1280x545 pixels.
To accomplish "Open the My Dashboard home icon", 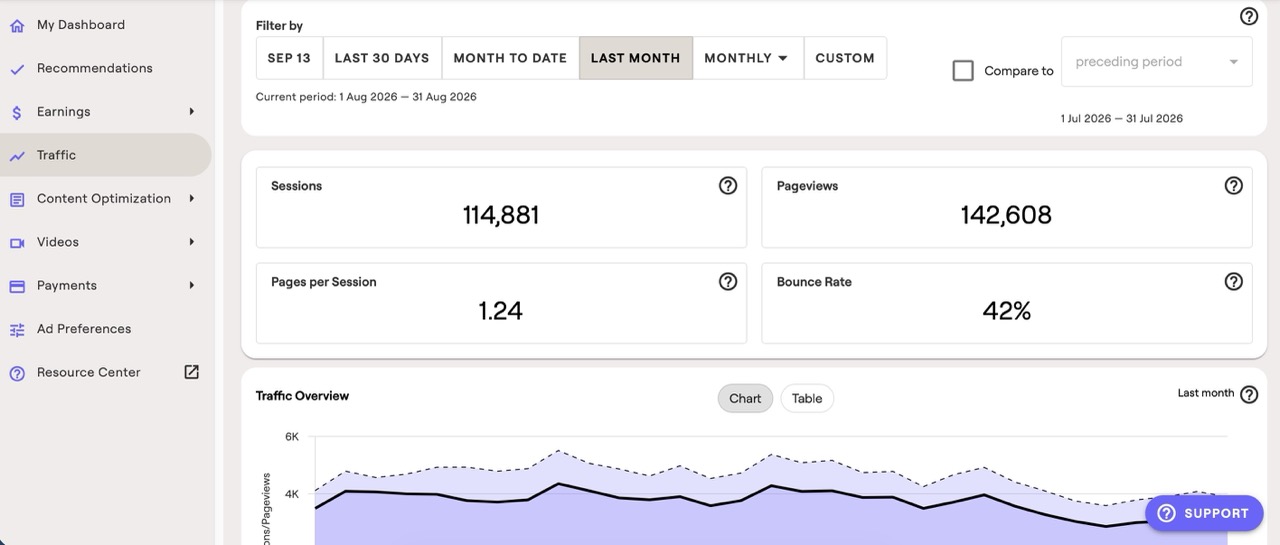I will (17, 25).
